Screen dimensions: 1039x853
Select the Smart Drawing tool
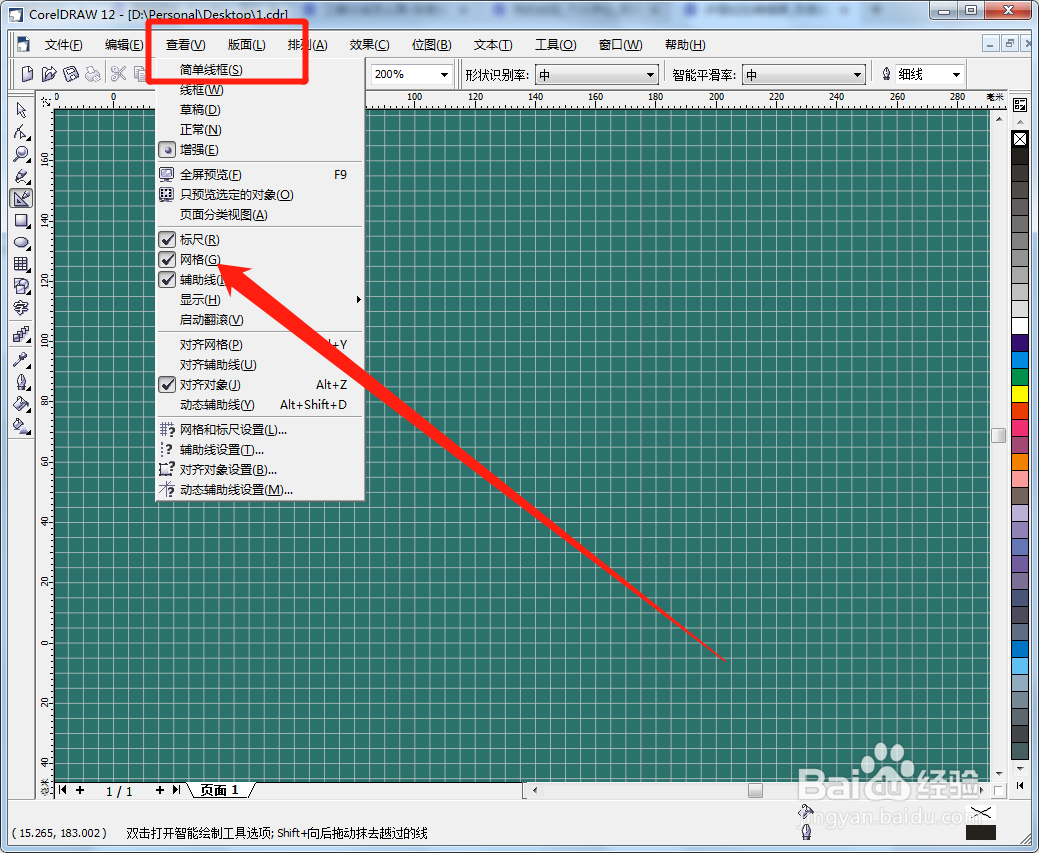(x=21, y=198)
